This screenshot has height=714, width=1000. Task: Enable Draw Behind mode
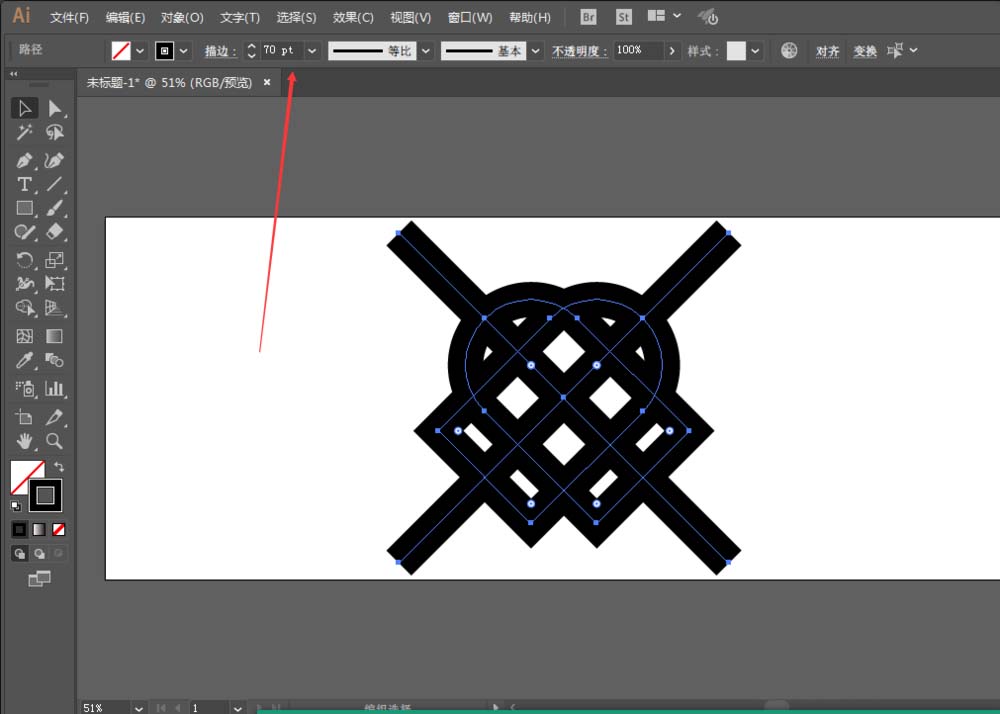40,553
